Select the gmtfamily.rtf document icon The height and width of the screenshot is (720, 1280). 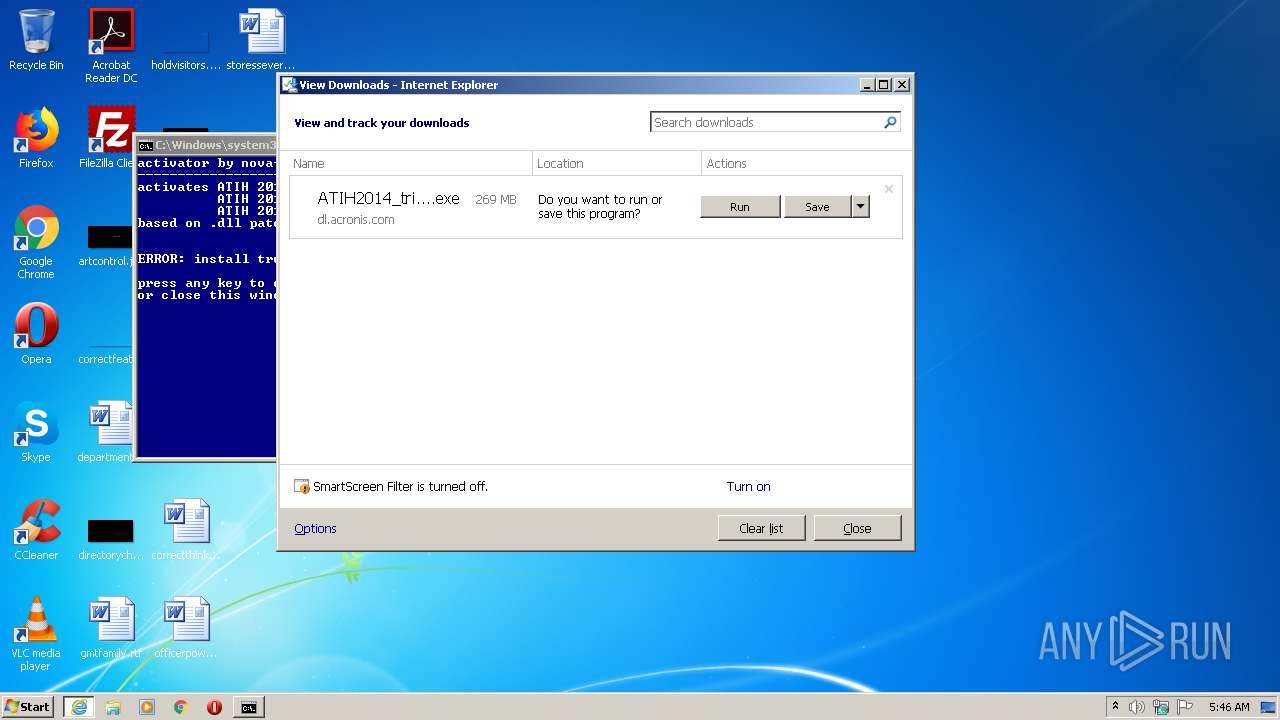tap(111, 628)
